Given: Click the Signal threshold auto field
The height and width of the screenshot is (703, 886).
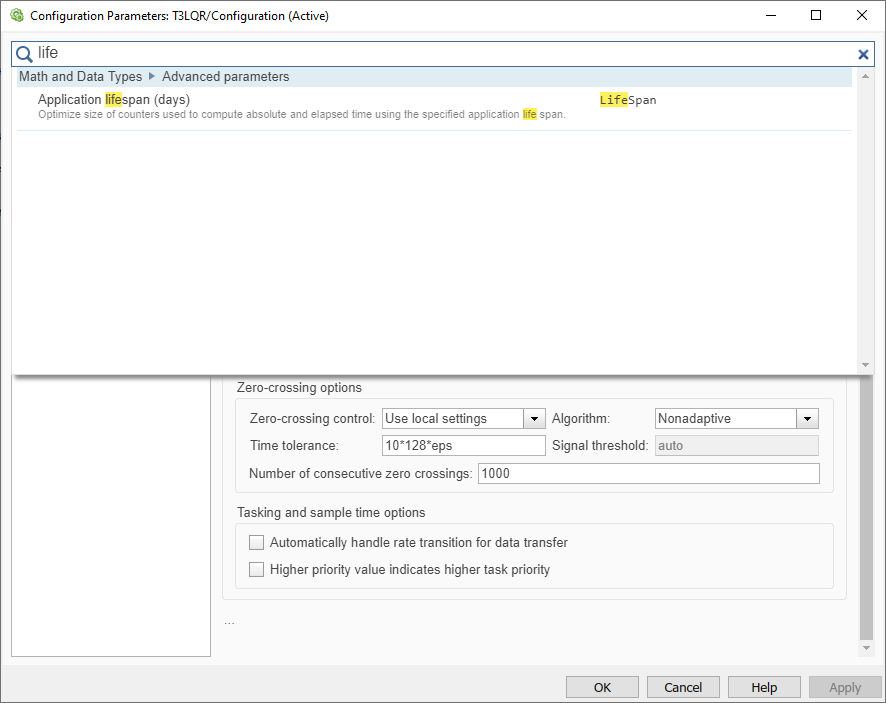Looking at the screenshot, I should coord(736,445).
